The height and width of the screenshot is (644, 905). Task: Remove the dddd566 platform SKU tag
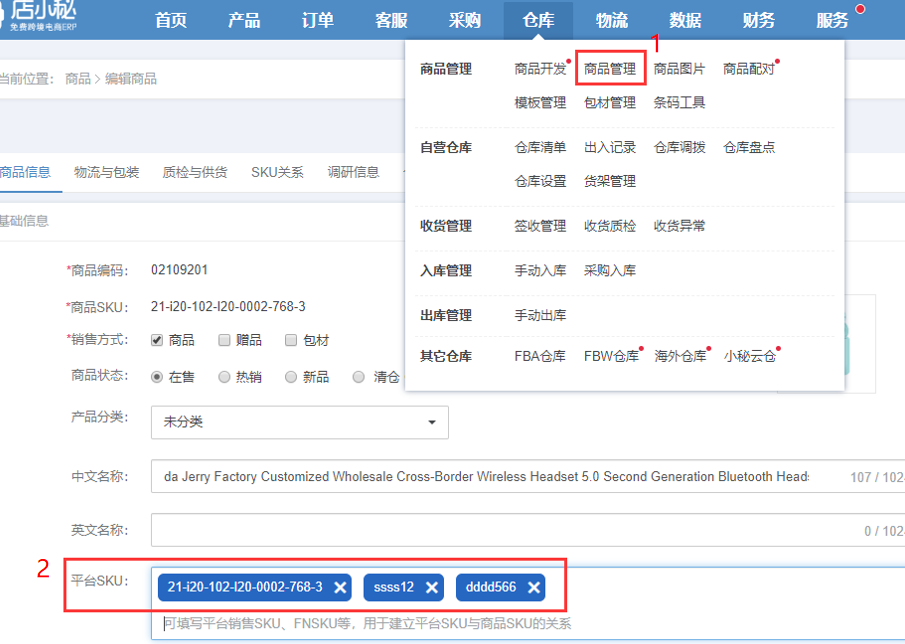(x=535, y=587)
